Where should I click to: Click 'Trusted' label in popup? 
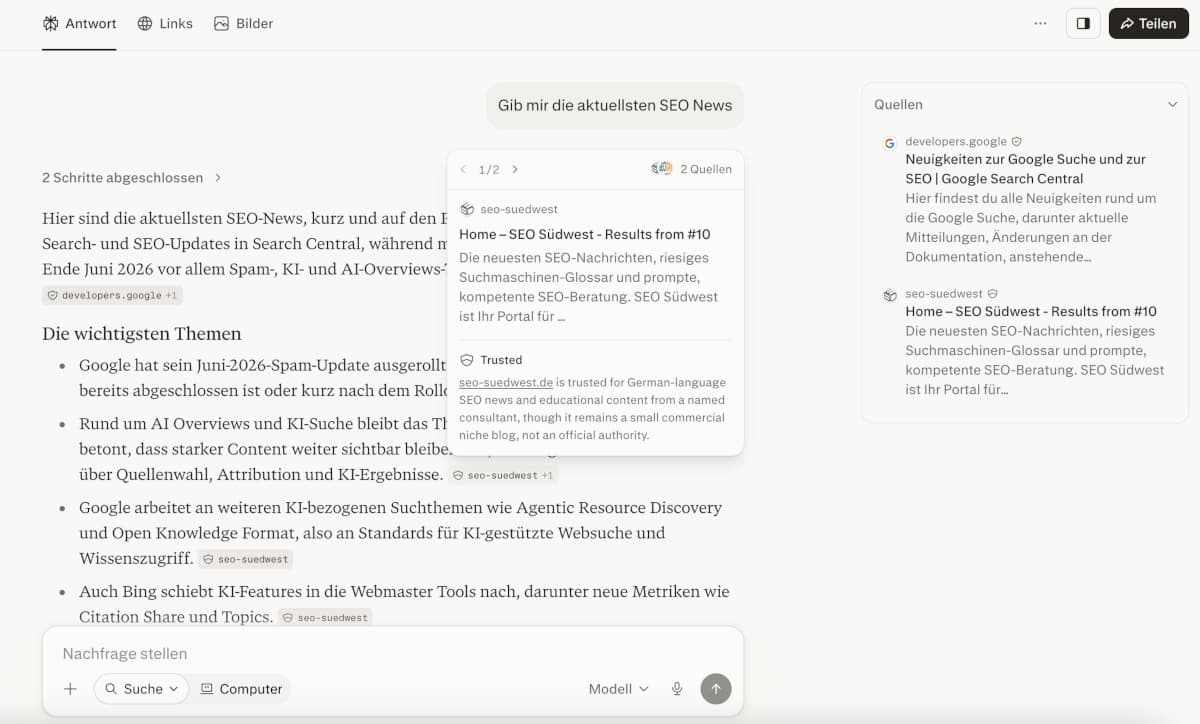coord(501,360)
